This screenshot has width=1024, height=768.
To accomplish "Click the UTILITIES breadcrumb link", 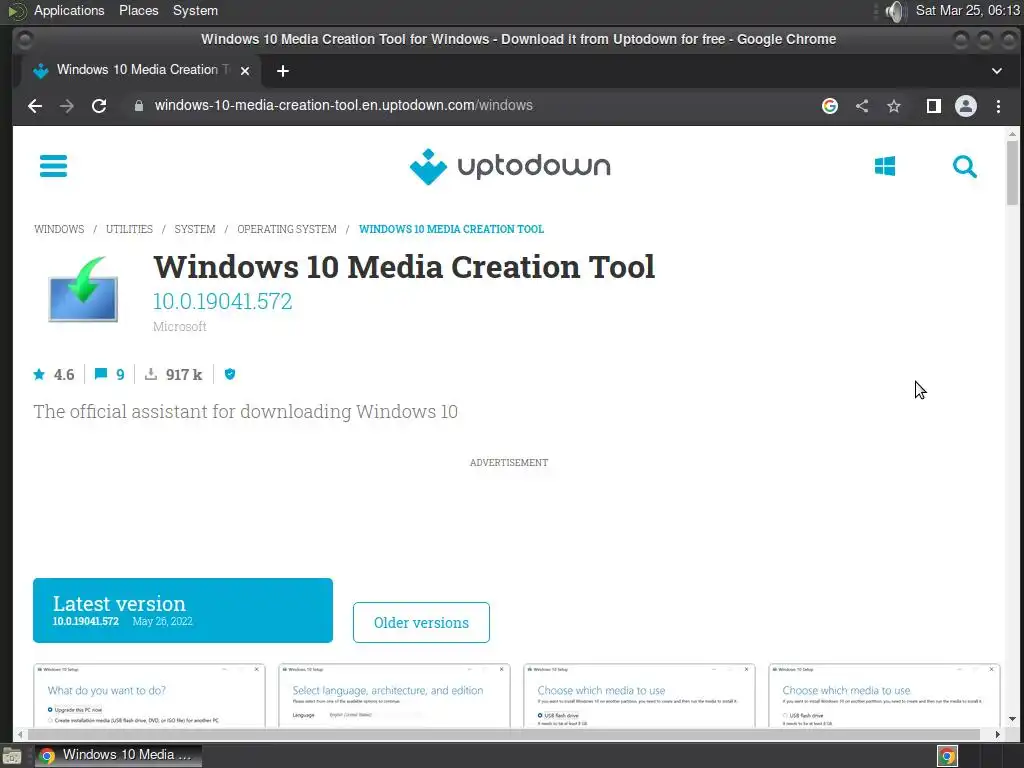I will coord(129,229).
